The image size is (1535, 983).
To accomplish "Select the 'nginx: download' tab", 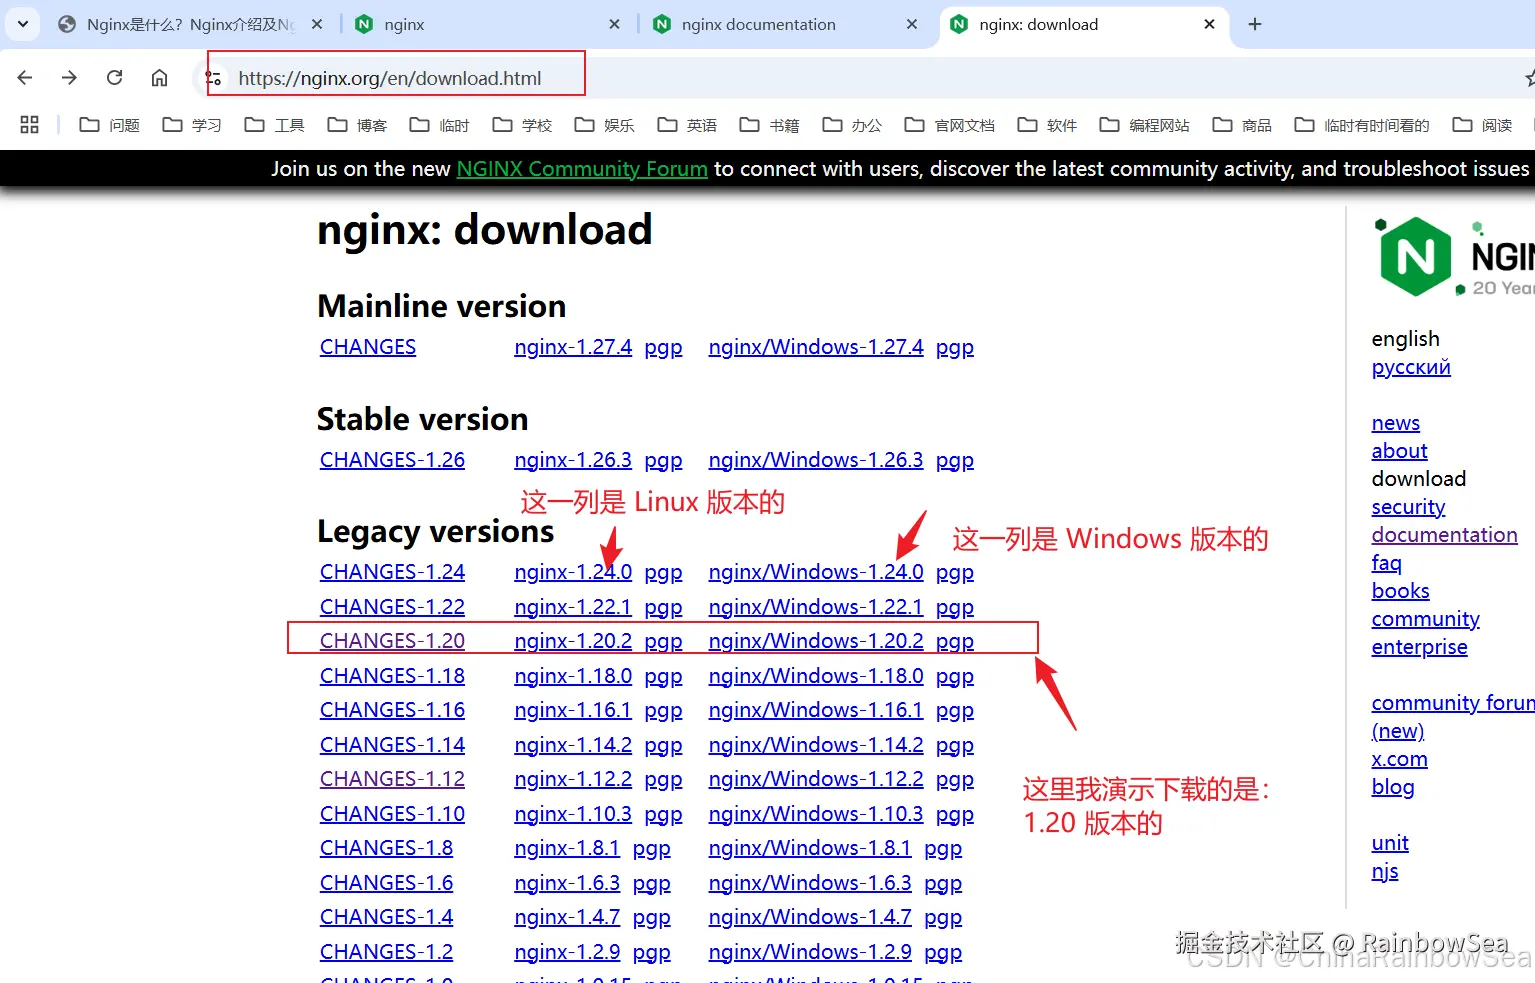I will click(1085, 24).
